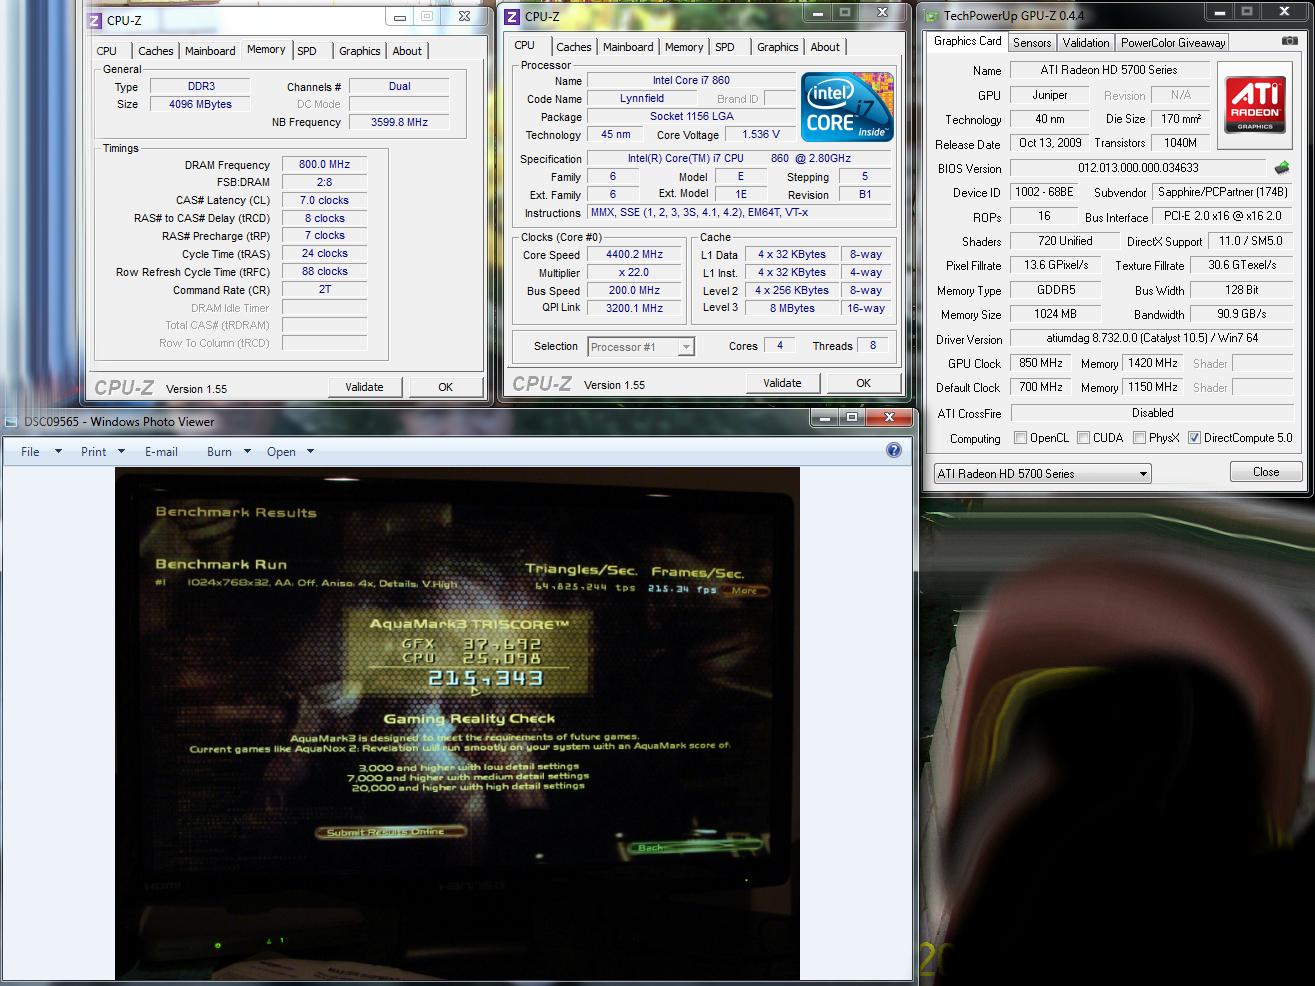This screenshot has width=1315, height=986.
Task: Switch to the Validation tab in GPU-Z
Action: pyautogui.click(x=1086, y=43)
